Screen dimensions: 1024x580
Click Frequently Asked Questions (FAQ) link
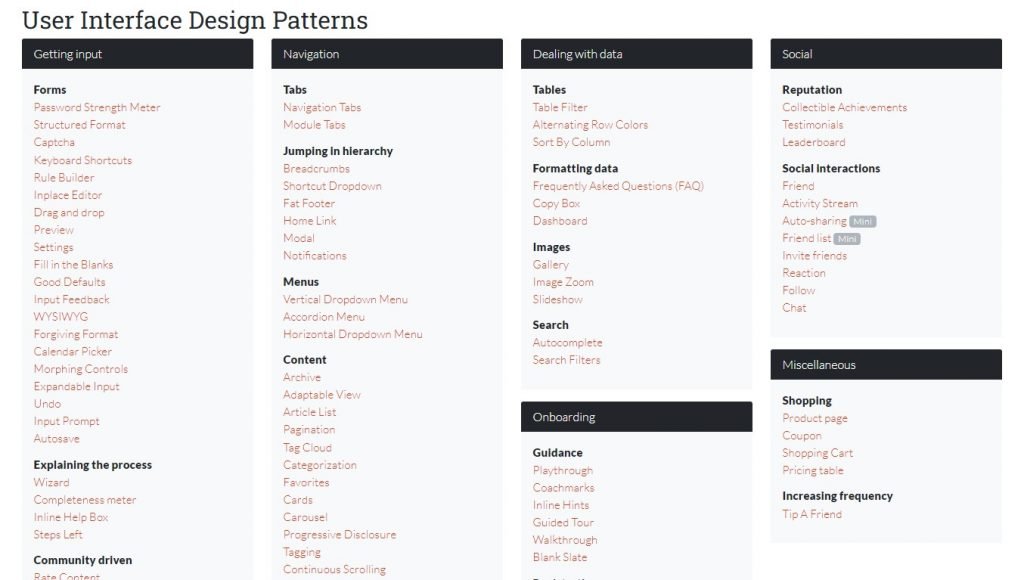pos(618,186)
